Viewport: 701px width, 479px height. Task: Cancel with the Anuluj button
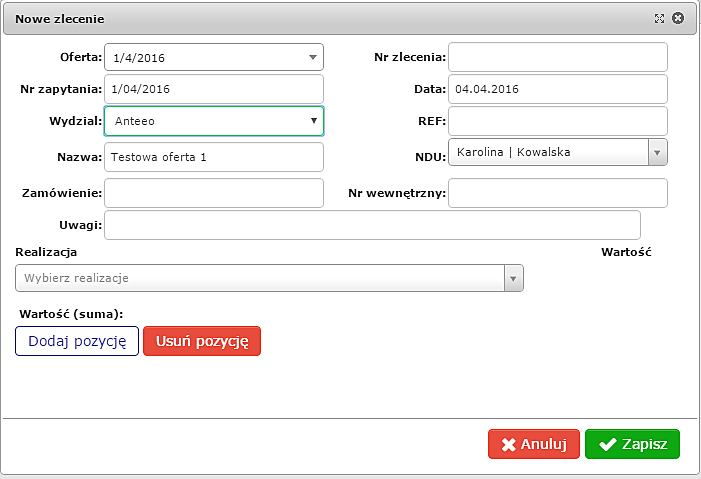pyautogui.click(x=533, y=445)
